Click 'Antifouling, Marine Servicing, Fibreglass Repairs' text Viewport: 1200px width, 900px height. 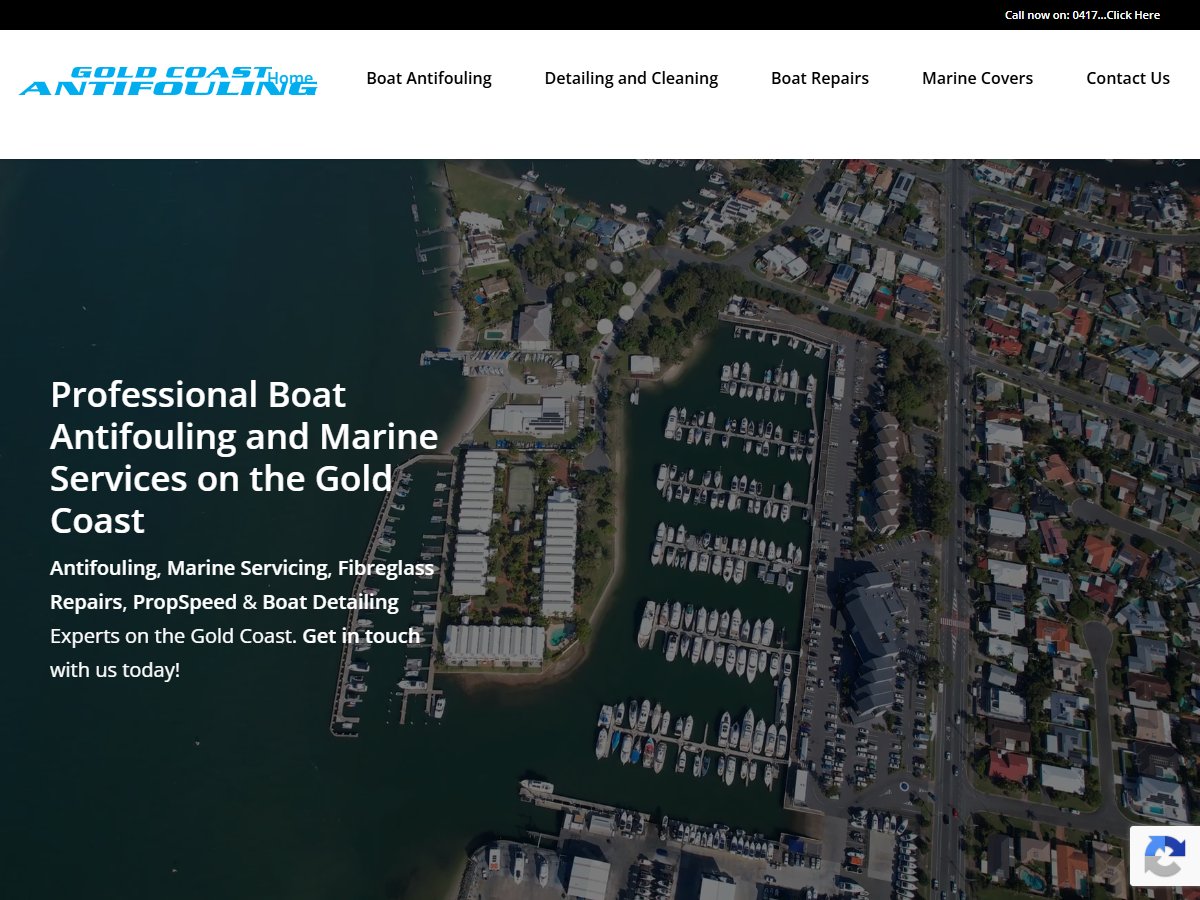coord(242,585)
